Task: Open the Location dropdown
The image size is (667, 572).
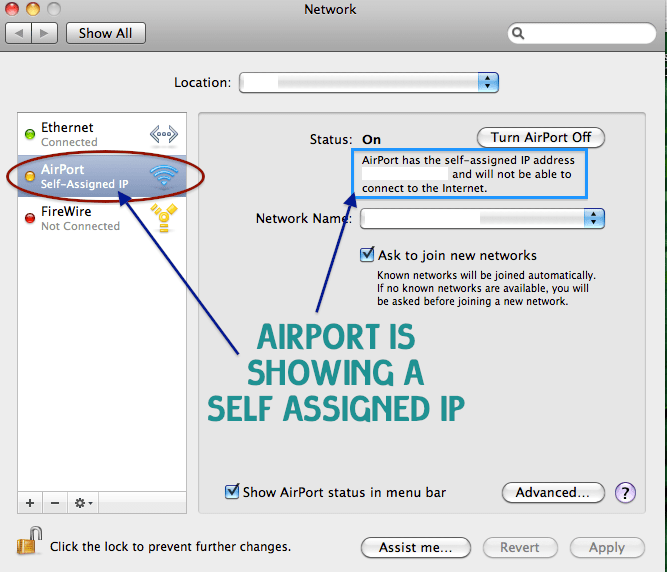Action: (368, 83)
